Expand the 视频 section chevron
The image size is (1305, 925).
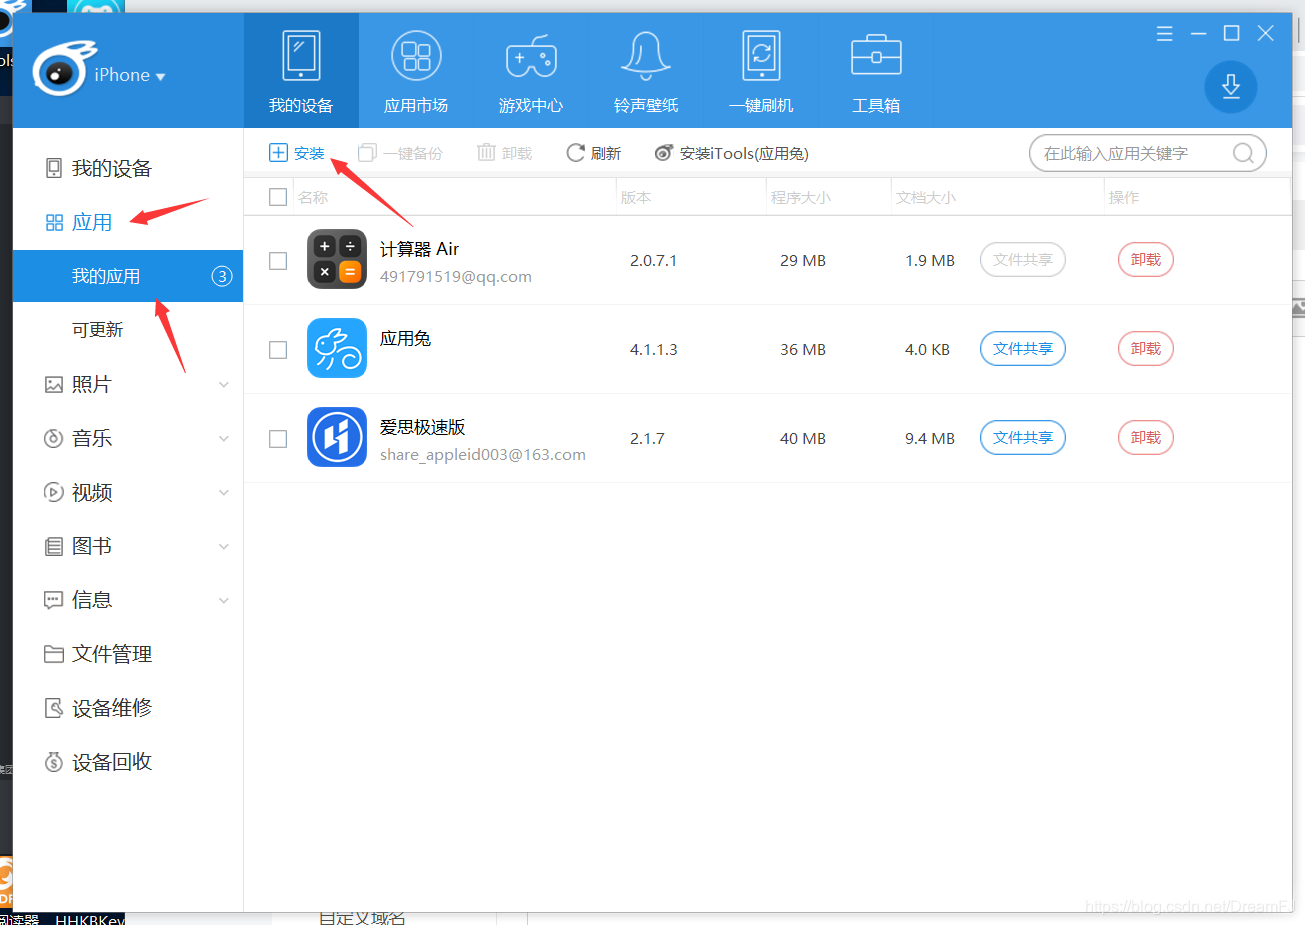[x=224, y=493]
